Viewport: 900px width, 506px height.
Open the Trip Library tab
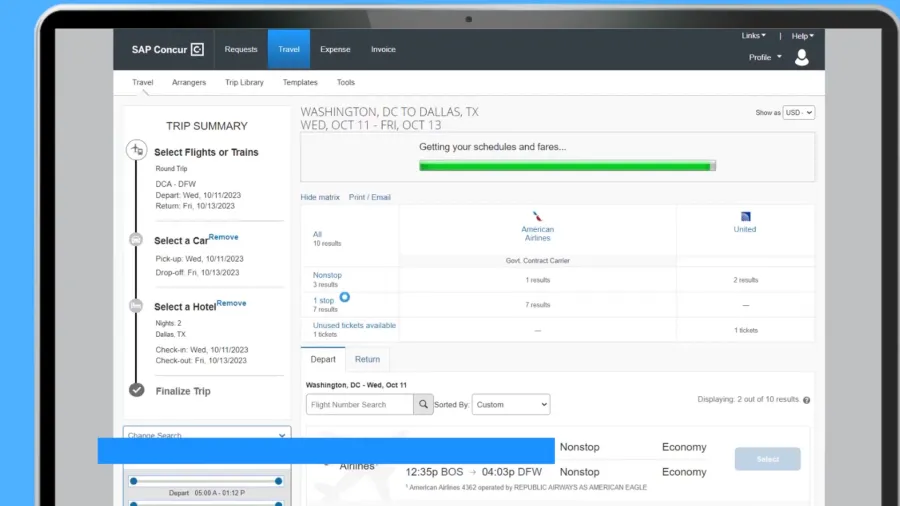pos(245,82)
